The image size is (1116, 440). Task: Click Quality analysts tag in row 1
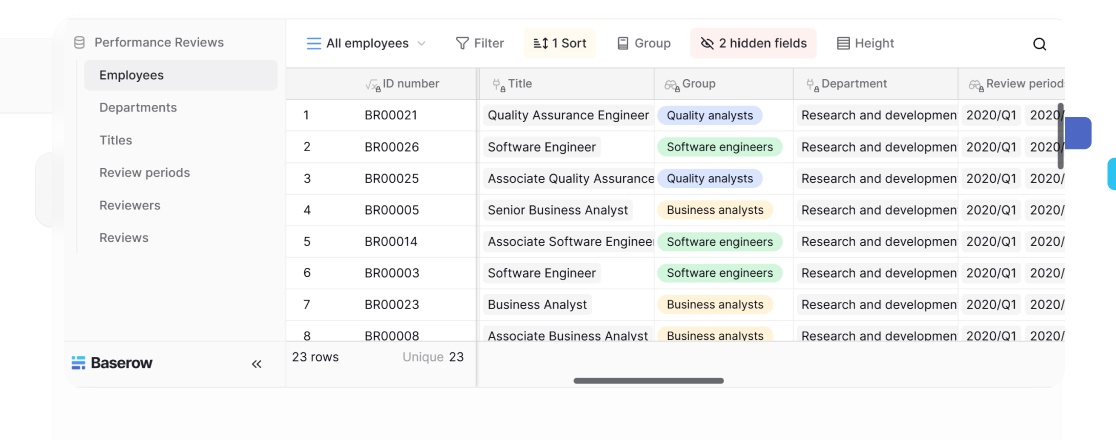(x=710, y=115)
